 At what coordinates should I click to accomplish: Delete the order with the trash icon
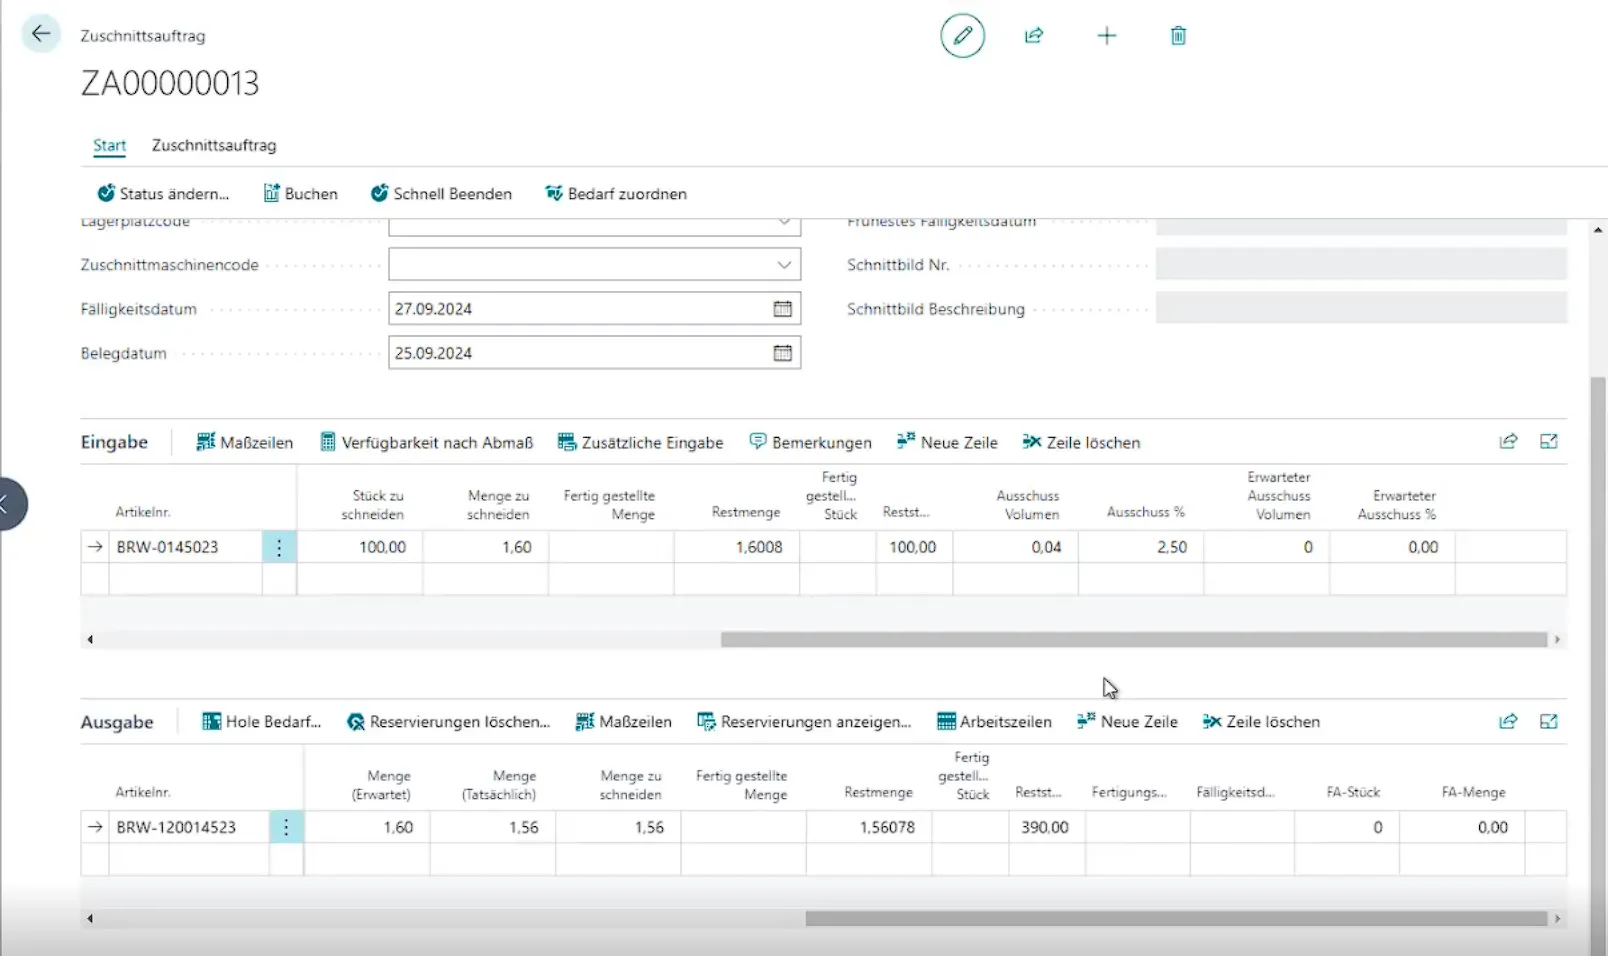(x=1178, y=36)
